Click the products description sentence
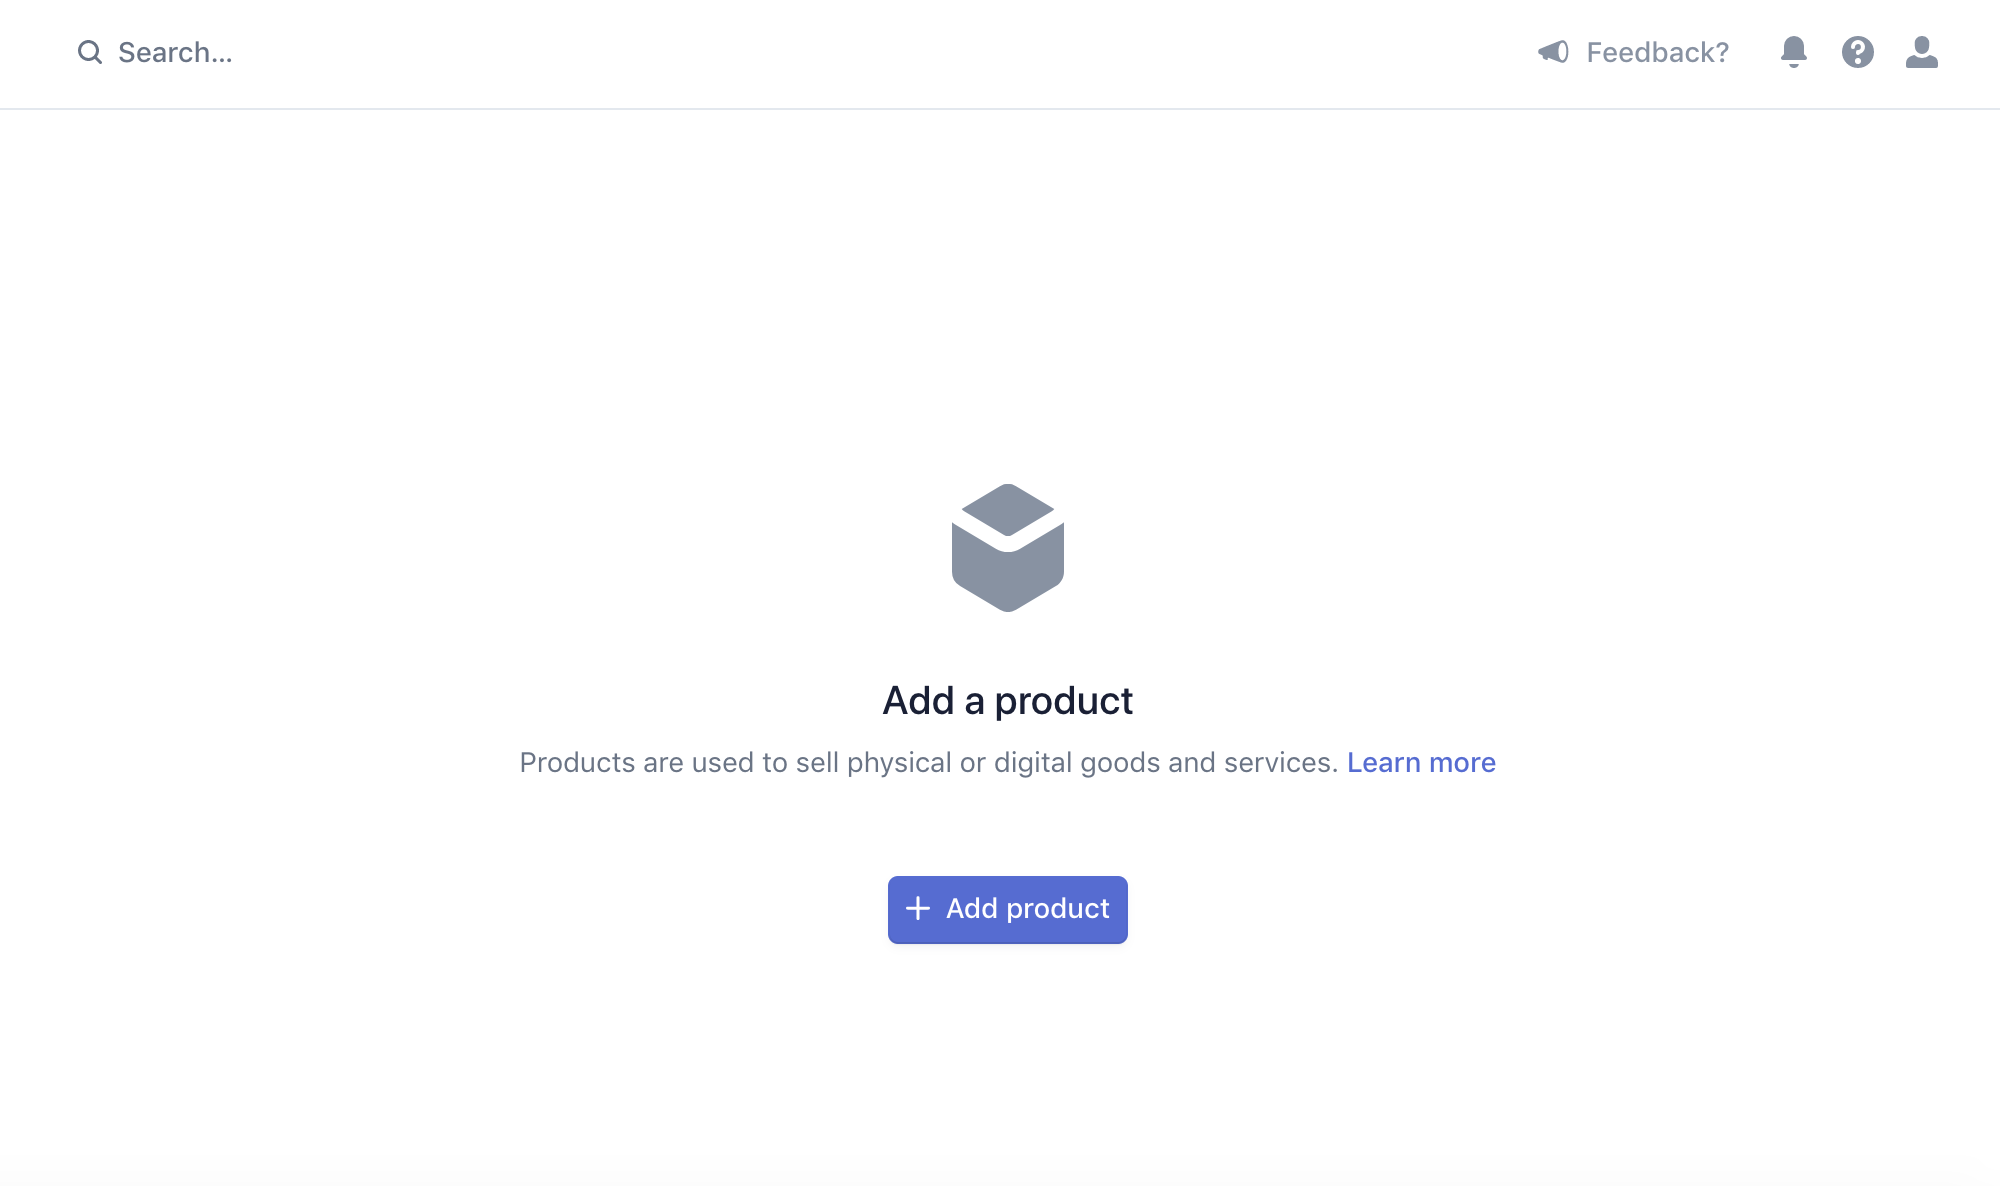The height and width of the screenshot is (1186, 2000). click(928, 763)
